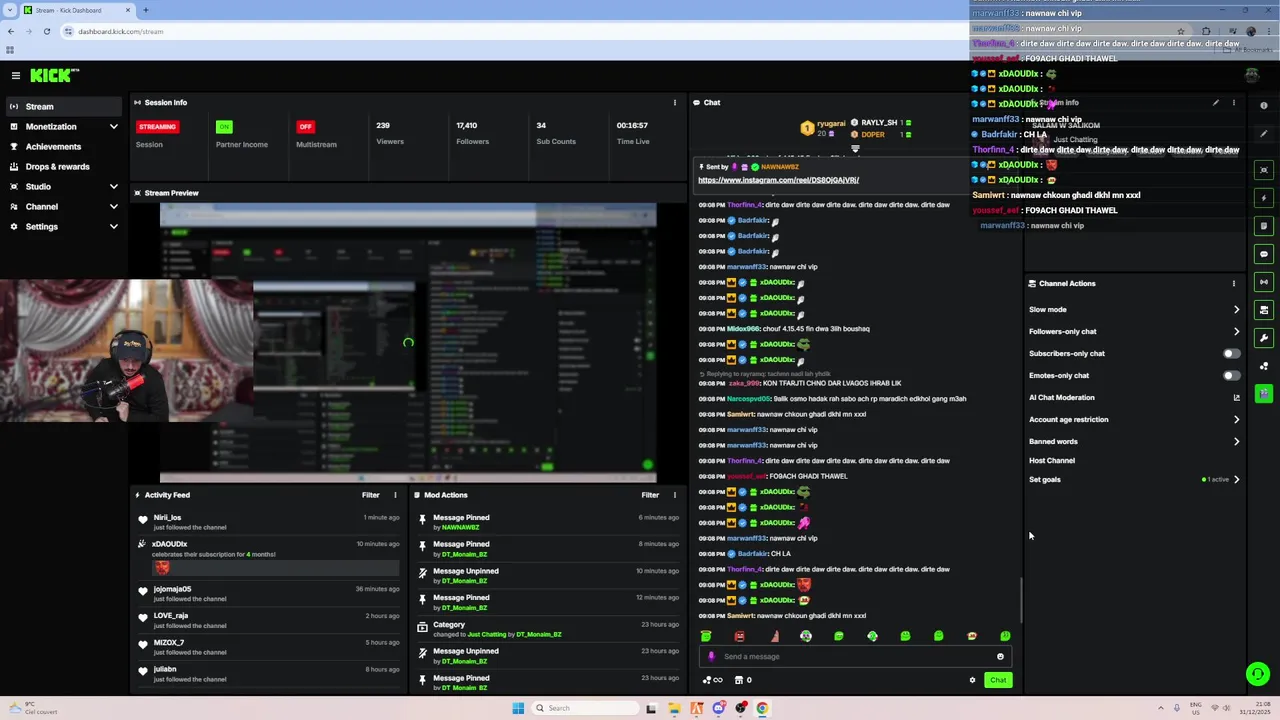This screenshot has width=1280, height=720.
Task: Toggle Emotes-only chat switch
Action: 1231,376
